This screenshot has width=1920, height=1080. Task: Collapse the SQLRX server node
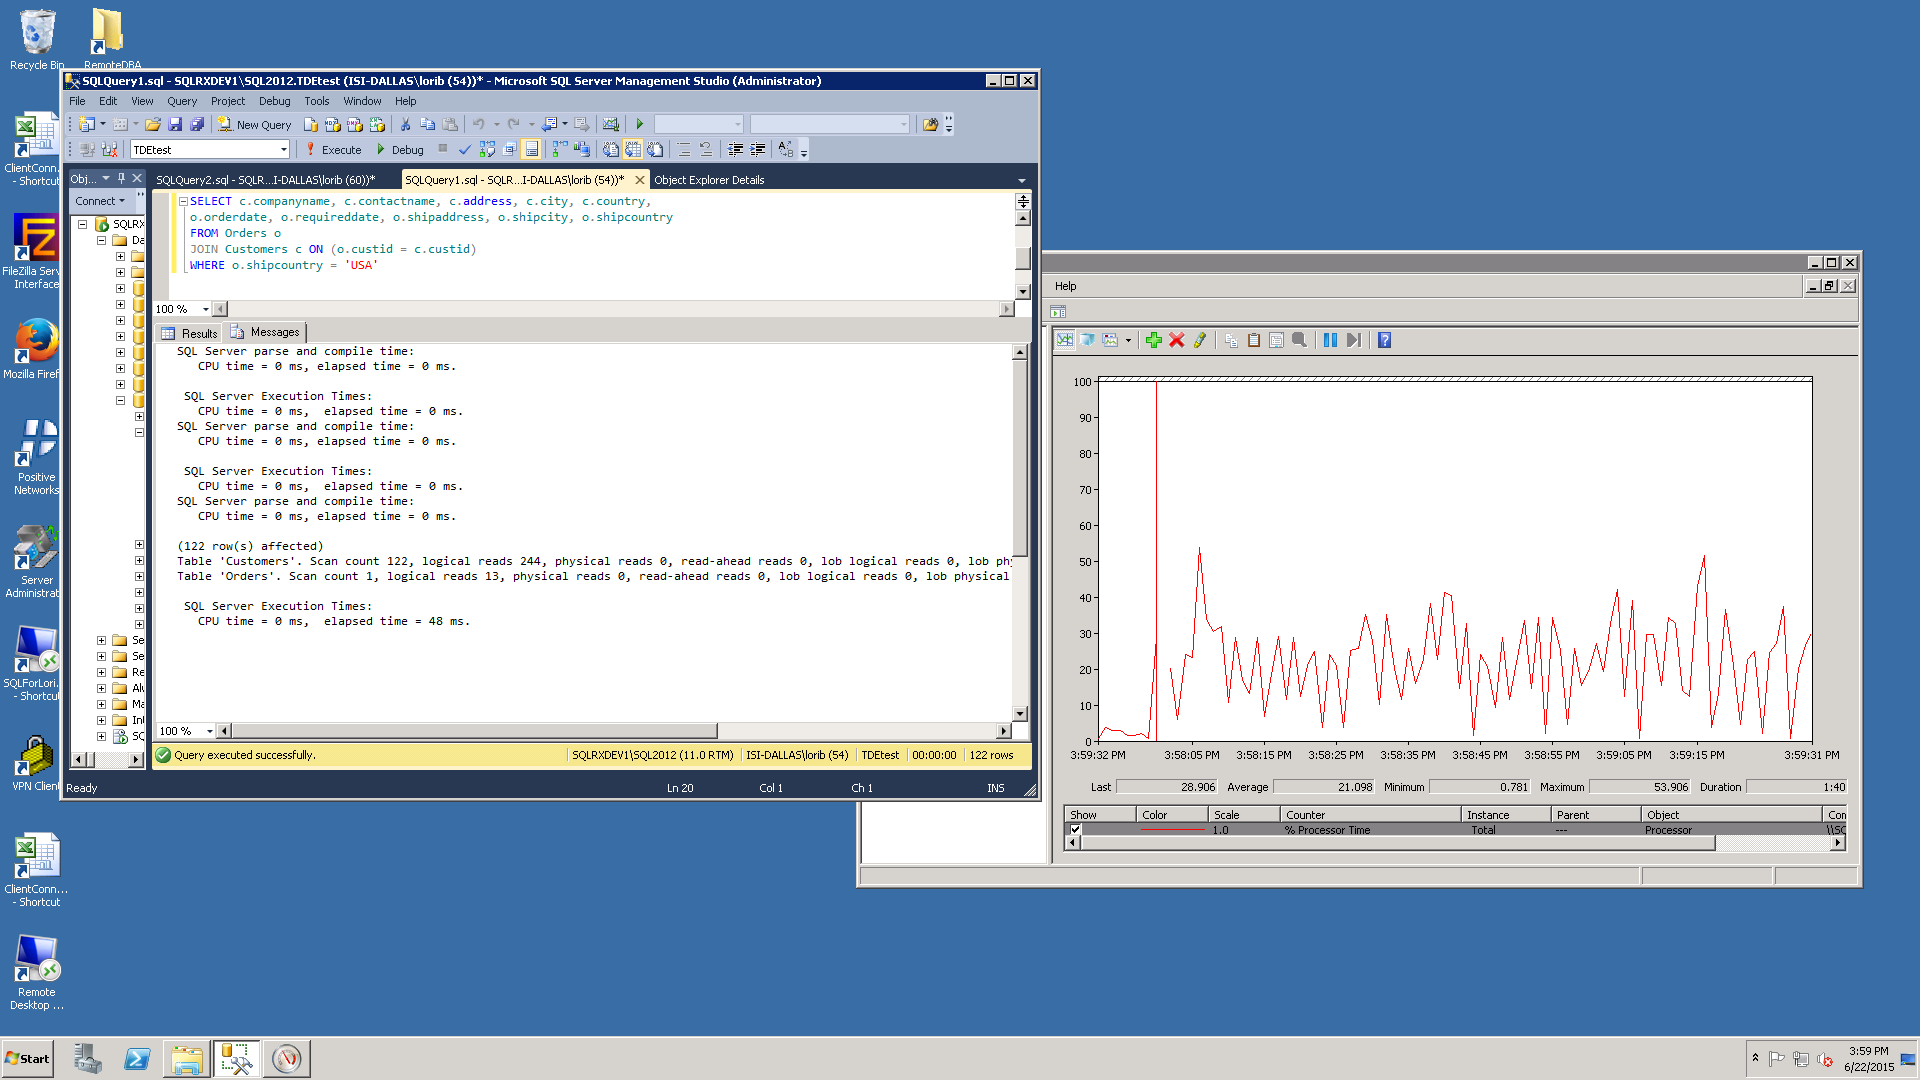(x=83, y=224)
